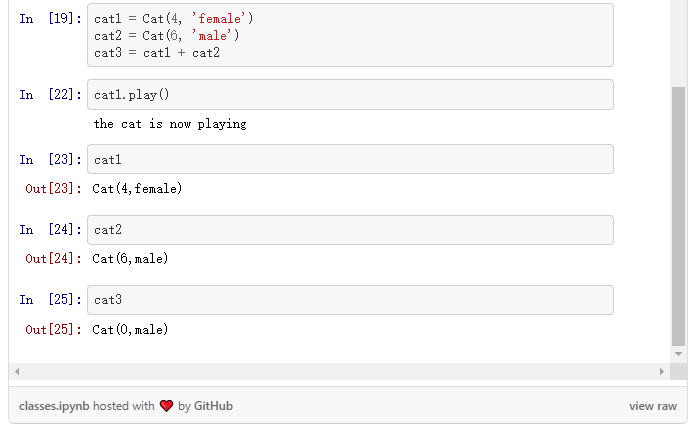Screen dimensions: 694x427
Task: Click the "view raw" link
Action: coord(653,406)
